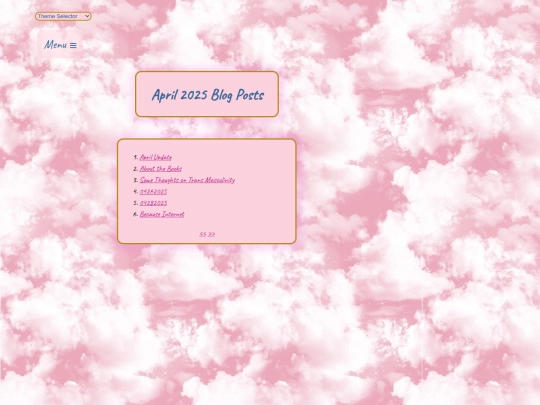Open the Theme Selector dropdown

(63, 16)
